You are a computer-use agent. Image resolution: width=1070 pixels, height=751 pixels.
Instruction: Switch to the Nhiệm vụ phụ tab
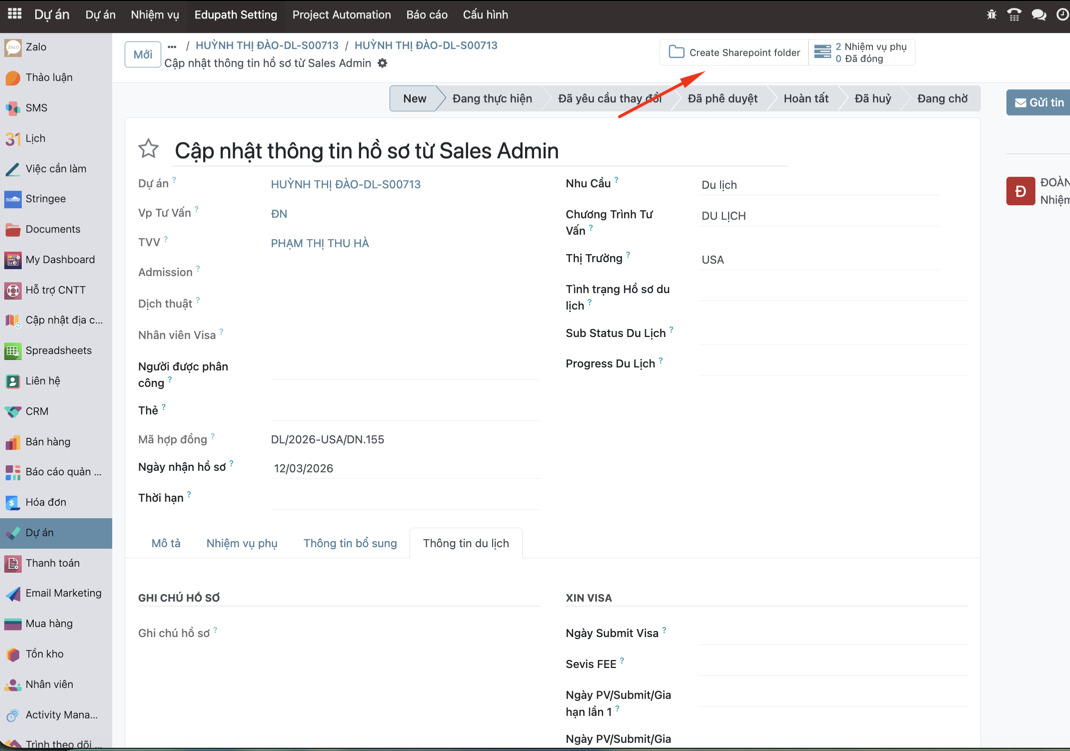[x=242, y=544]
